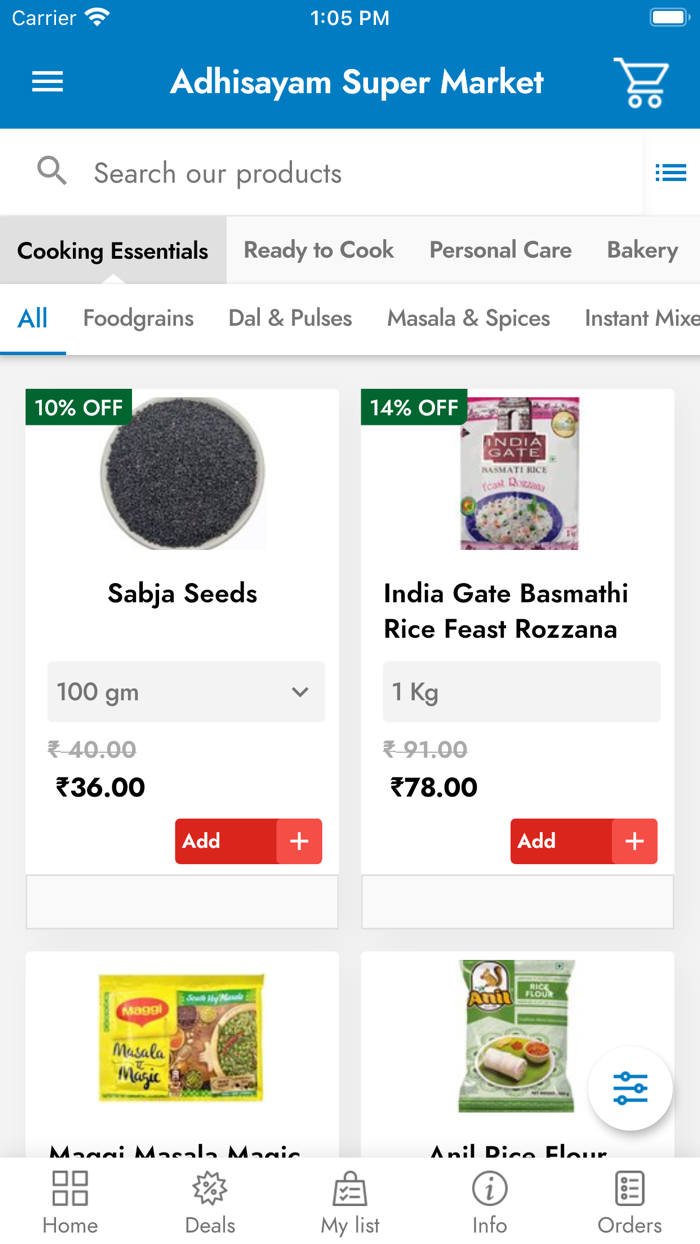700x1244 pixels.
Task: Select the Dal & Pulses subcategory
Action: (290, 317)
